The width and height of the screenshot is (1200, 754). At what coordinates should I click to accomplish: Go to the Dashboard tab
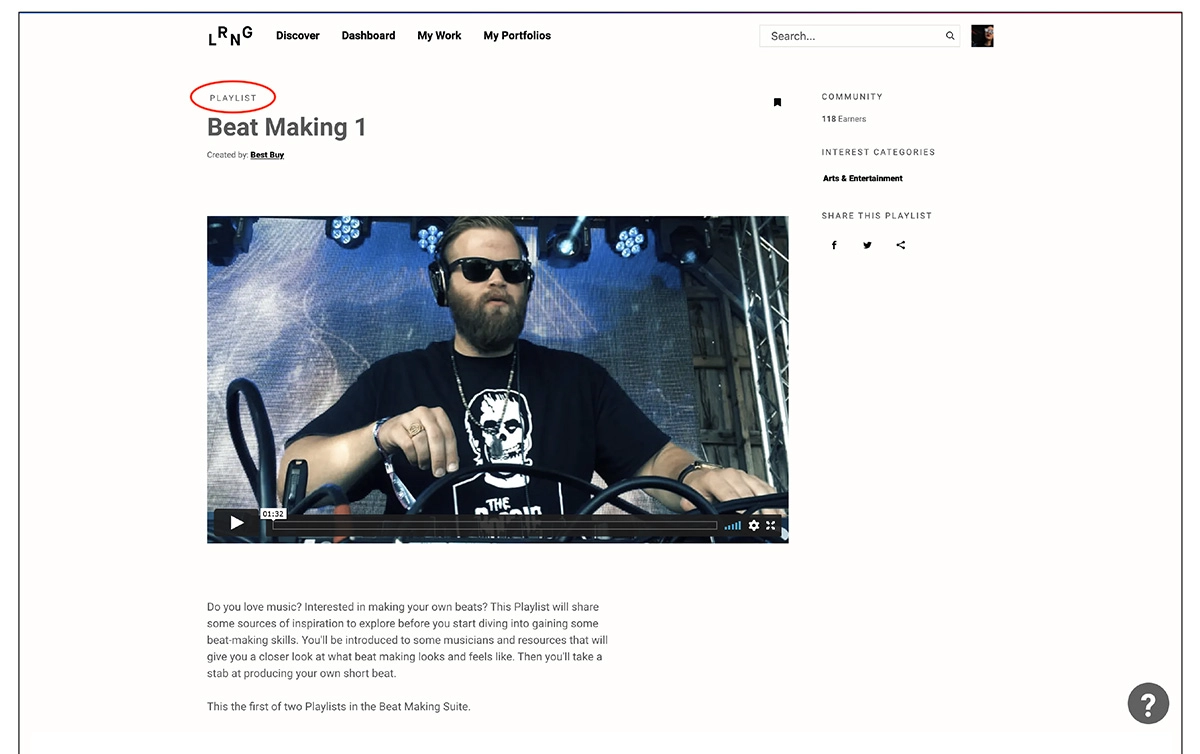(368, 35)
